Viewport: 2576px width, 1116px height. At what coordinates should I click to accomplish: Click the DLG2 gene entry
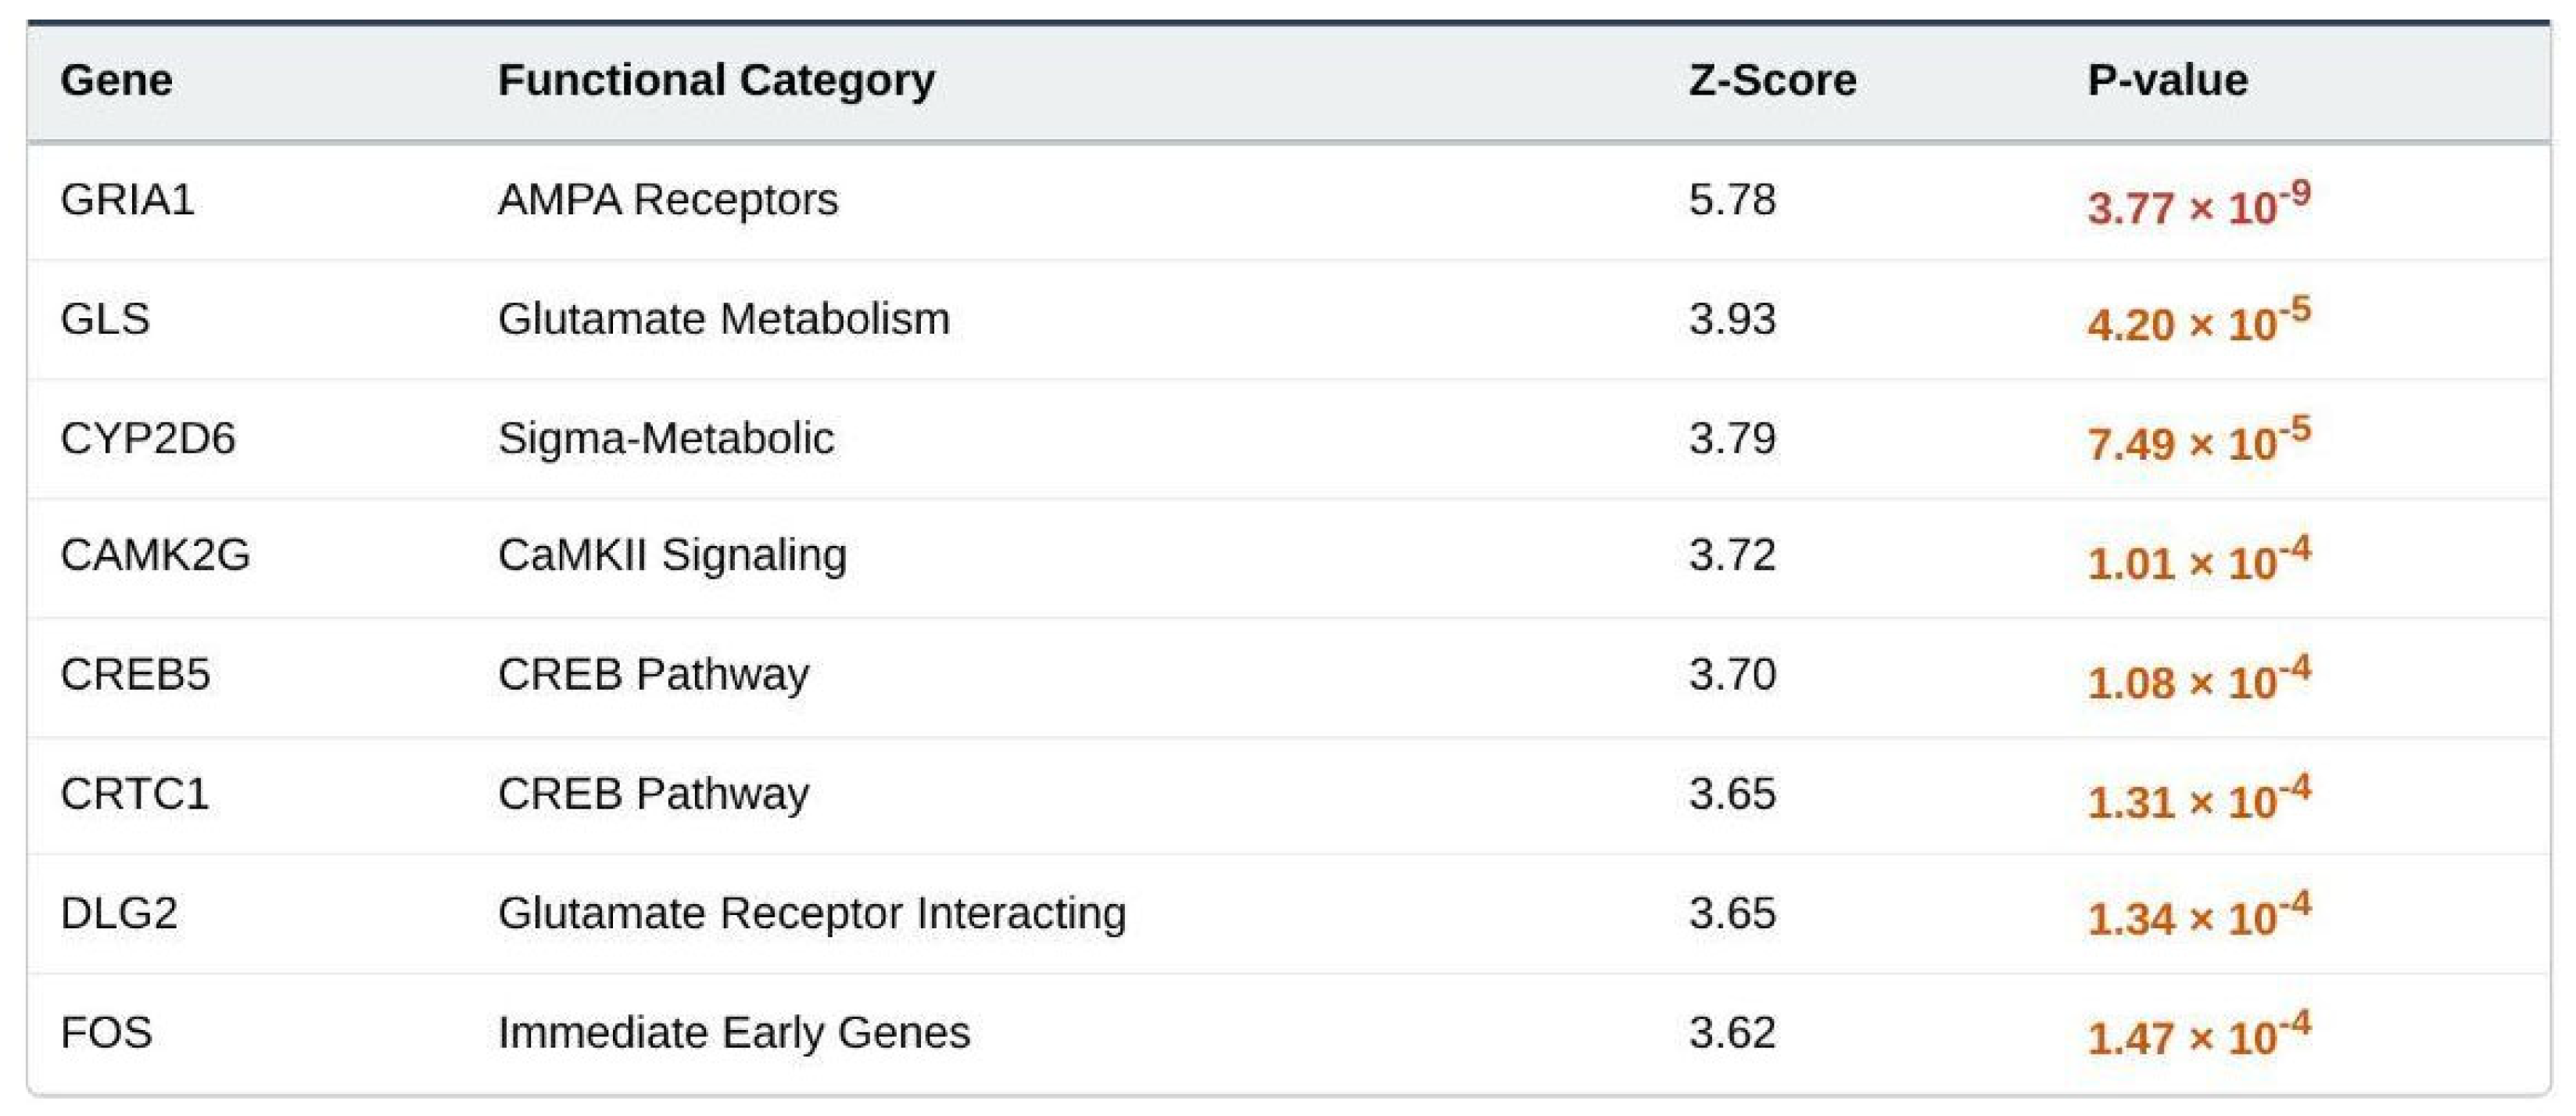tap(119, 913)
